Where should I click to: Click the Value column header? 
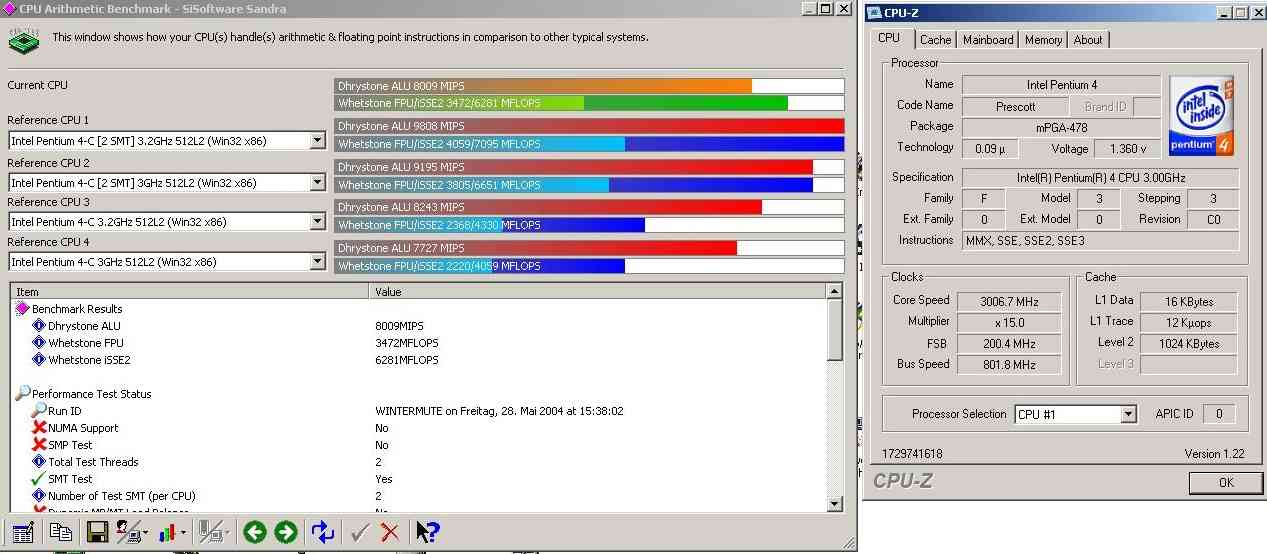(x=597, y=291)
